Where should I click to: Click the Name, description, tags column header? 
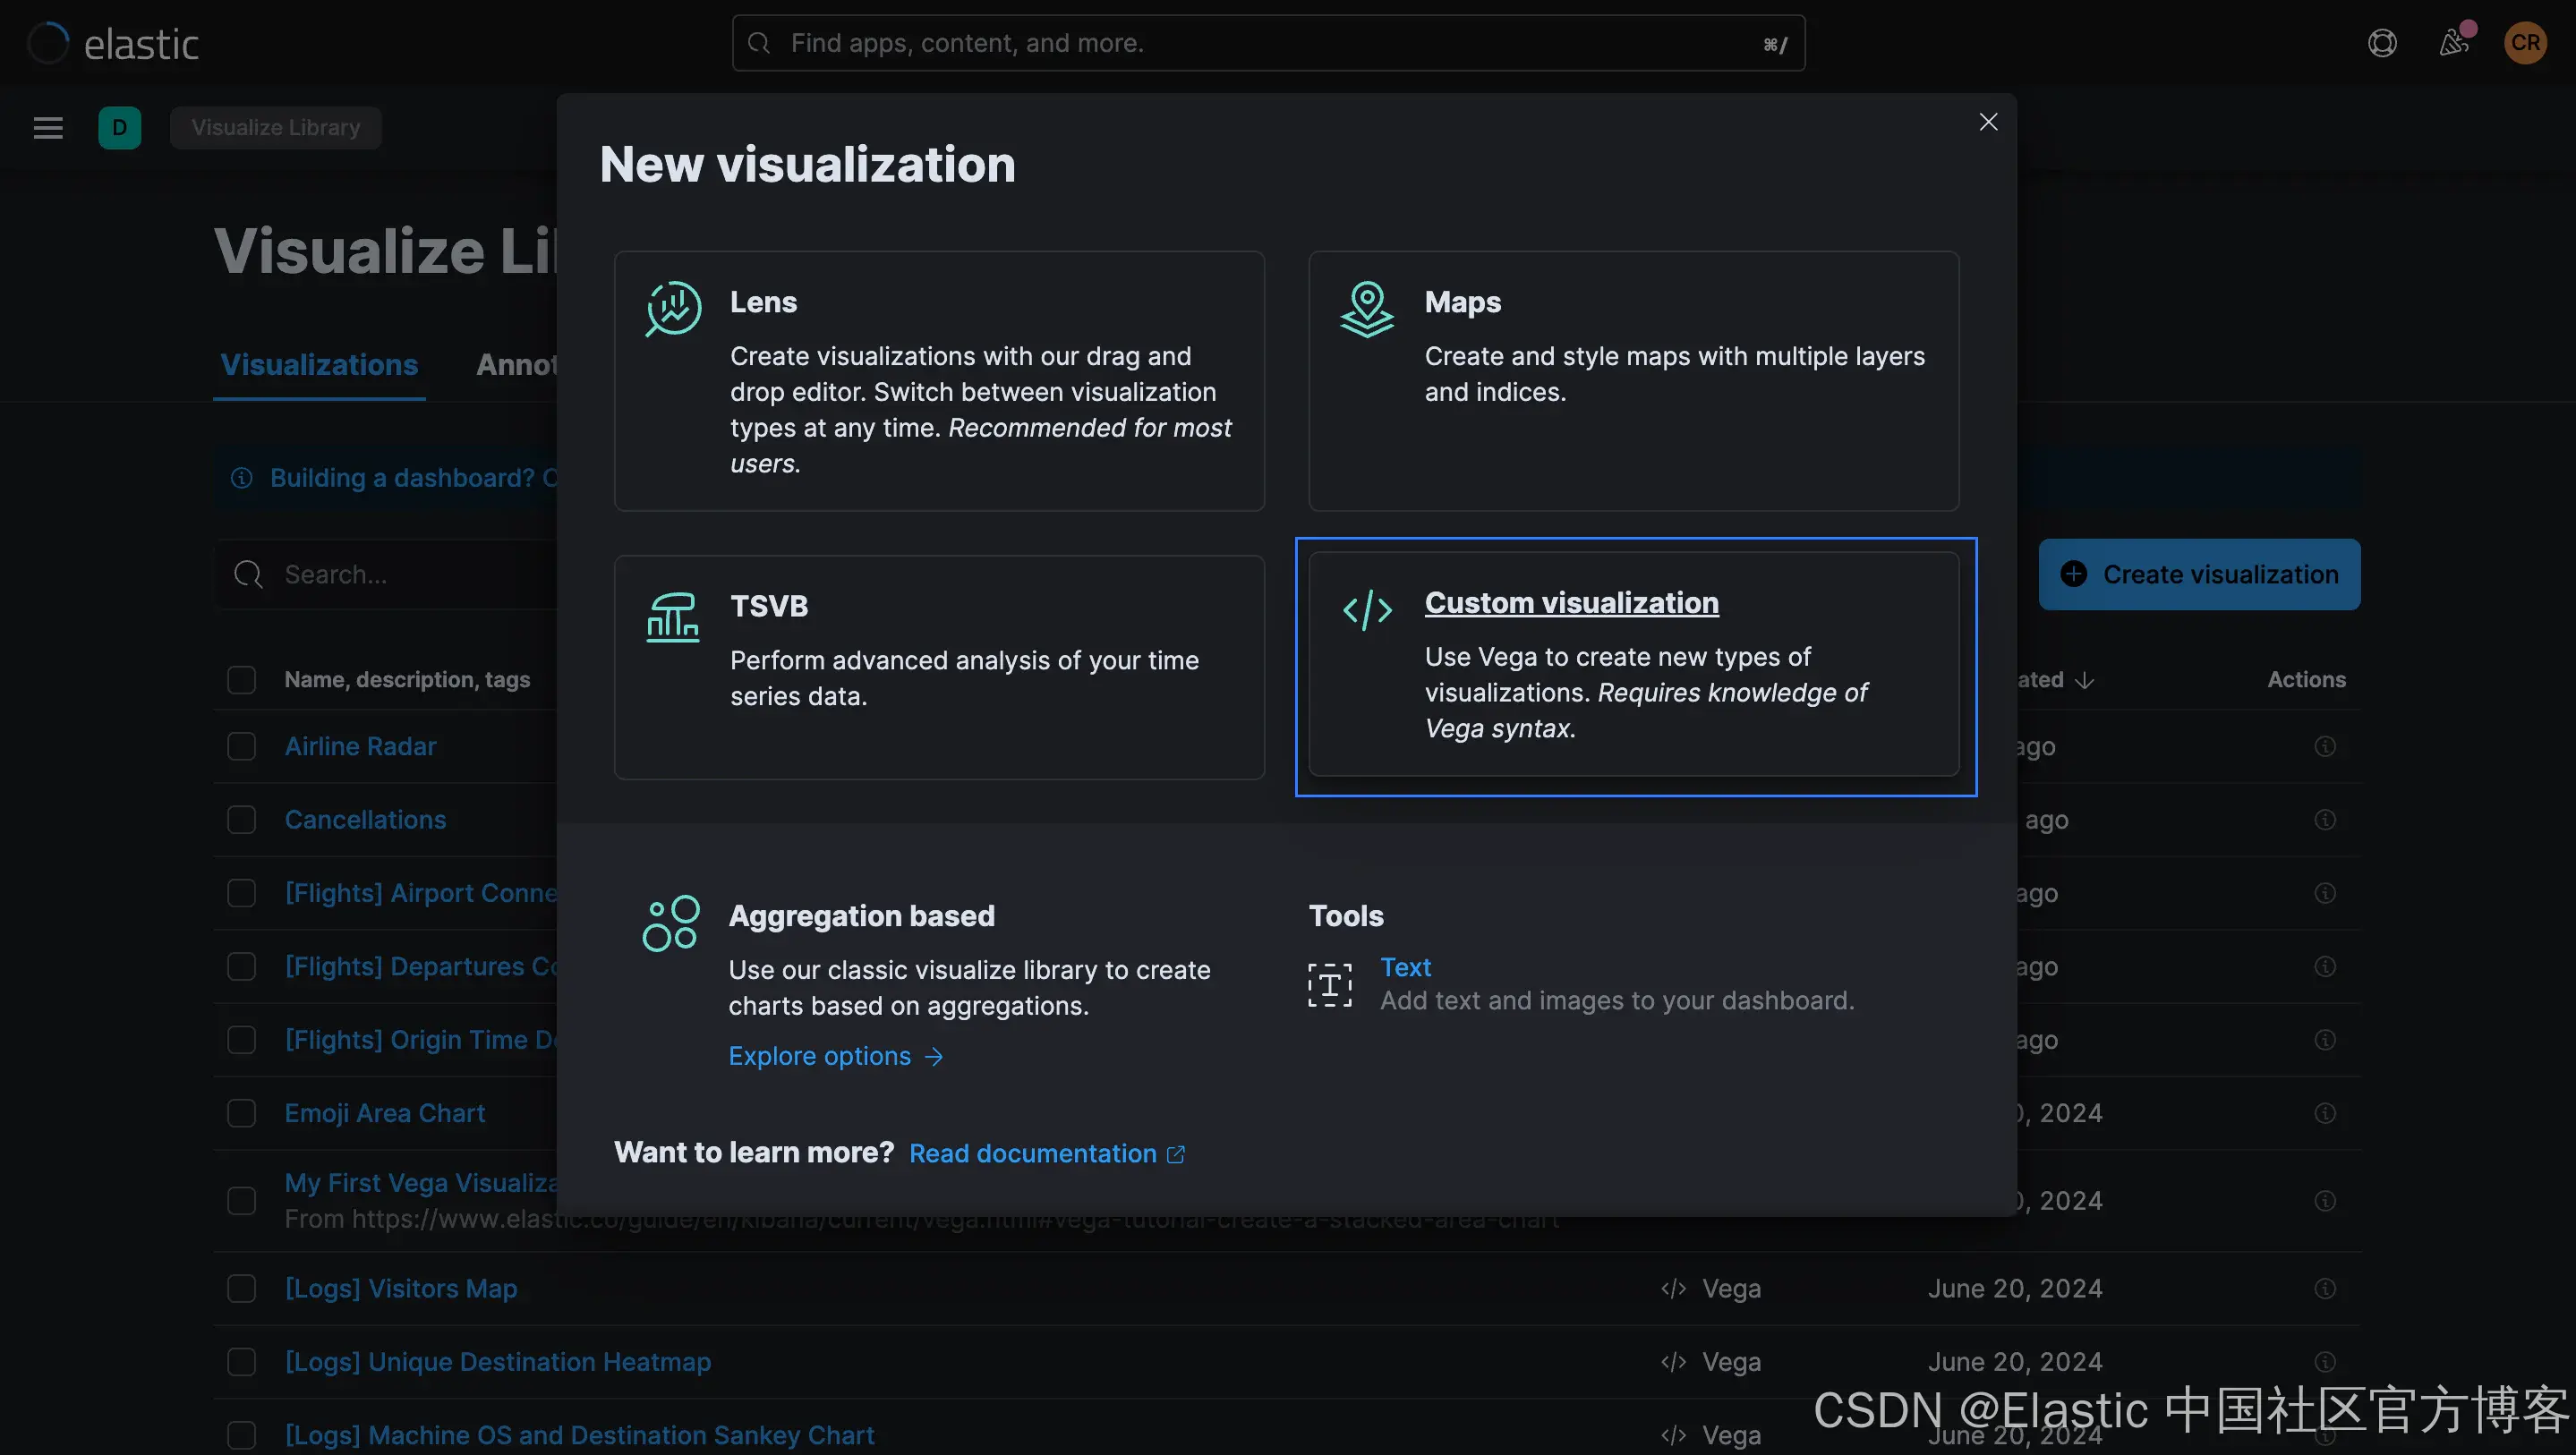[407, 680]
